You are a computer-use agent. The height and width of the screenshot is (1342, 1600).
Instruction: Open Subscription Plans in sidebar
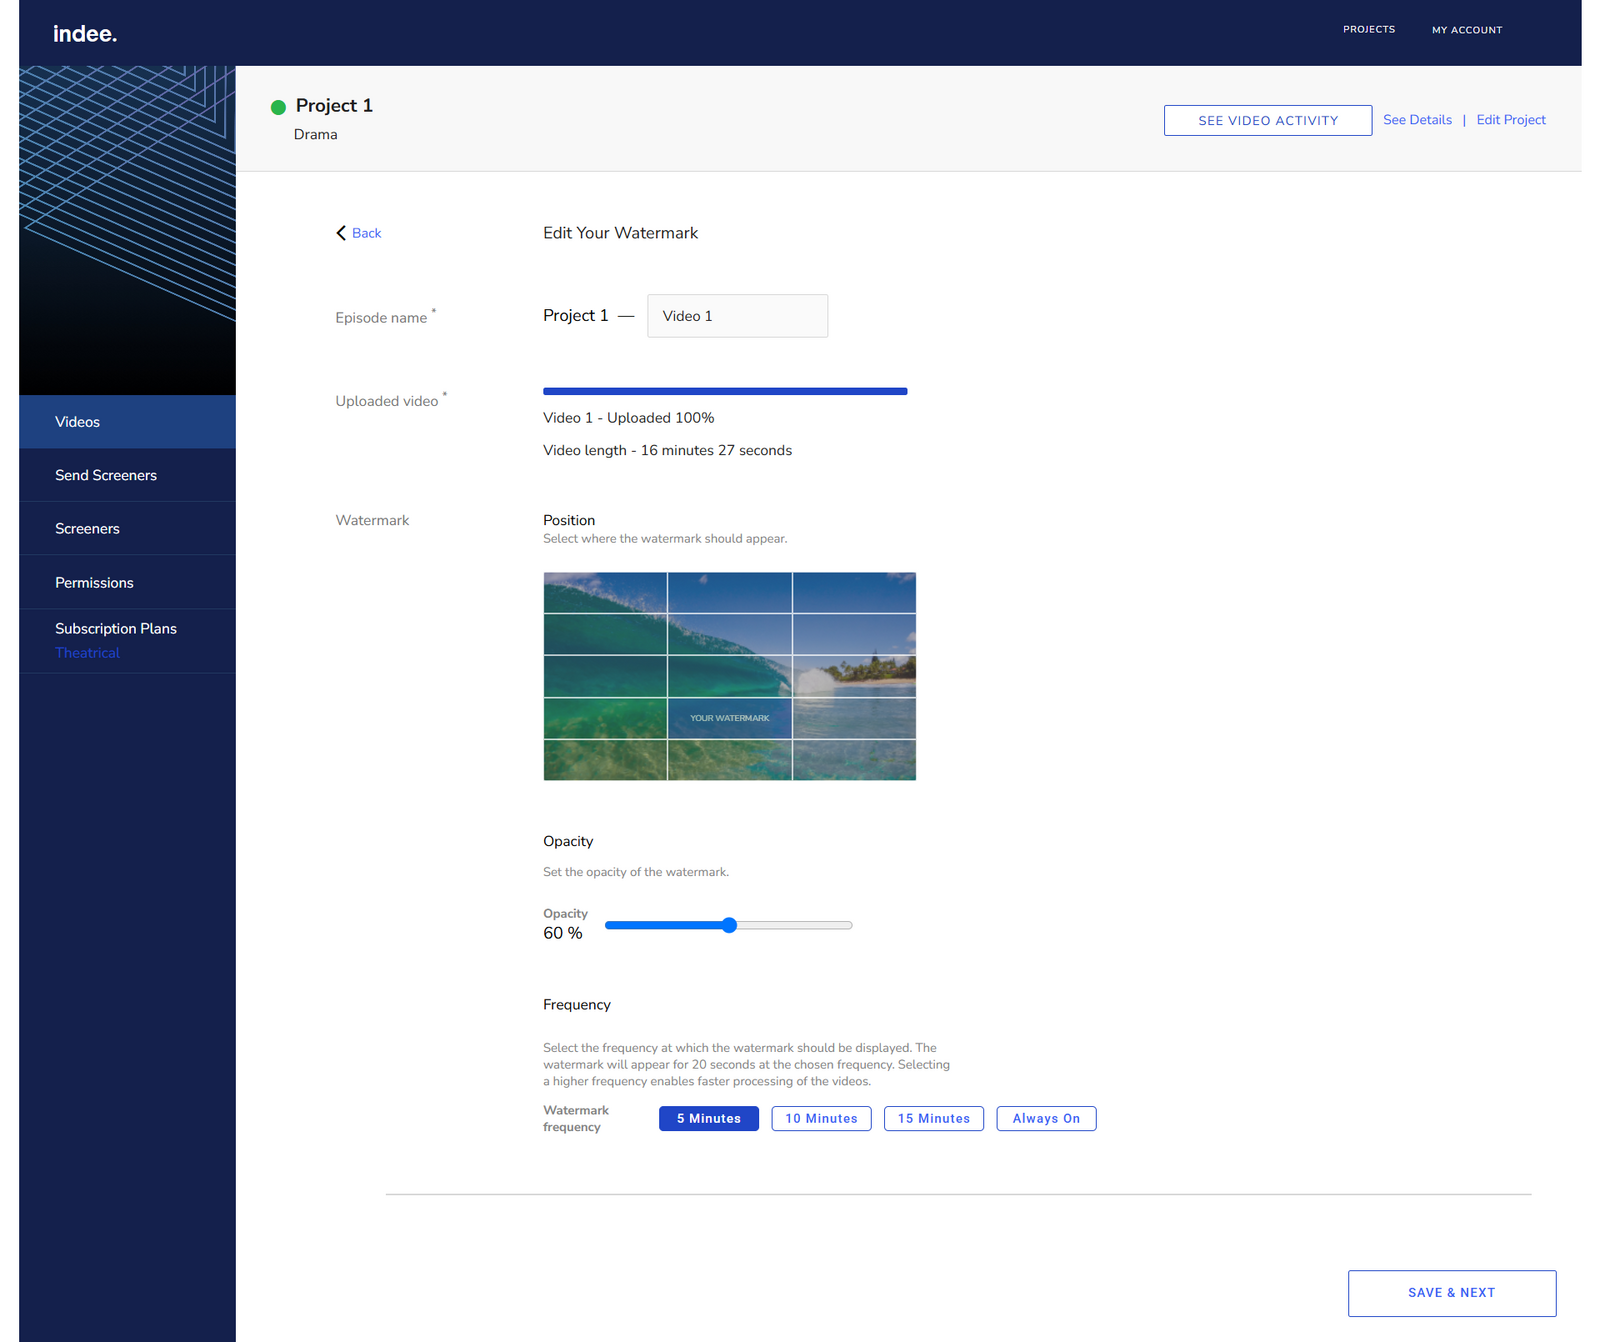116,629
